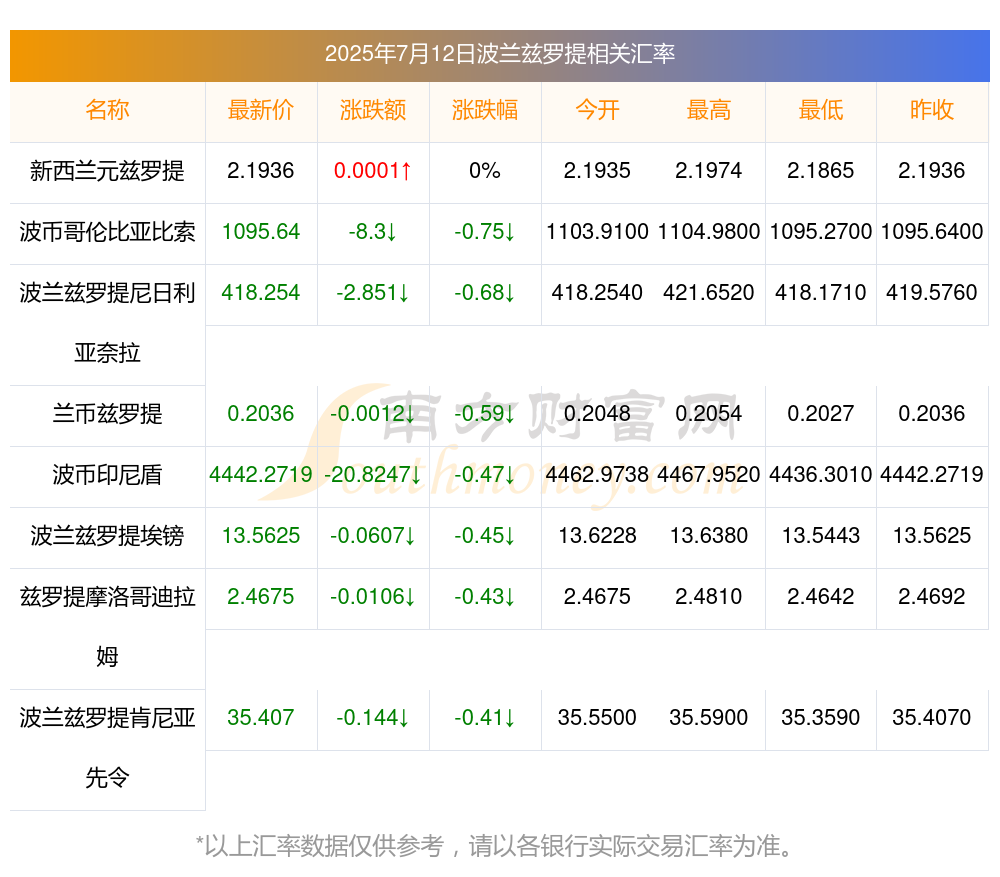Click the 今开 column header
Image resolution: width=1000 pixels, height=877 pixels.
pyautogui.click(x=597, y=110)
